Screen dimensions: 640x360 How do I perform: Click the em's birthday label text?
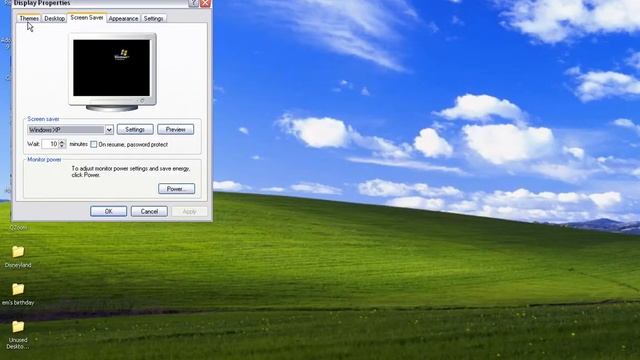point(18,303)
